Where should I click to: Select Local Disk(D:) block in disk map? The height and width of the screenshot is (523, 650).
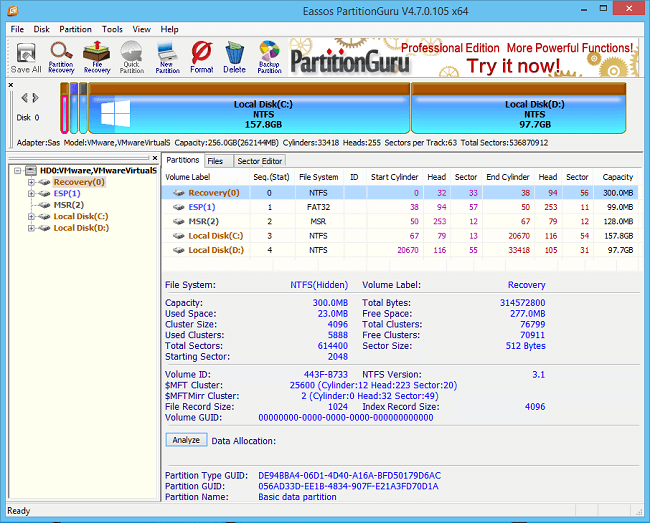tap(519, 109)
